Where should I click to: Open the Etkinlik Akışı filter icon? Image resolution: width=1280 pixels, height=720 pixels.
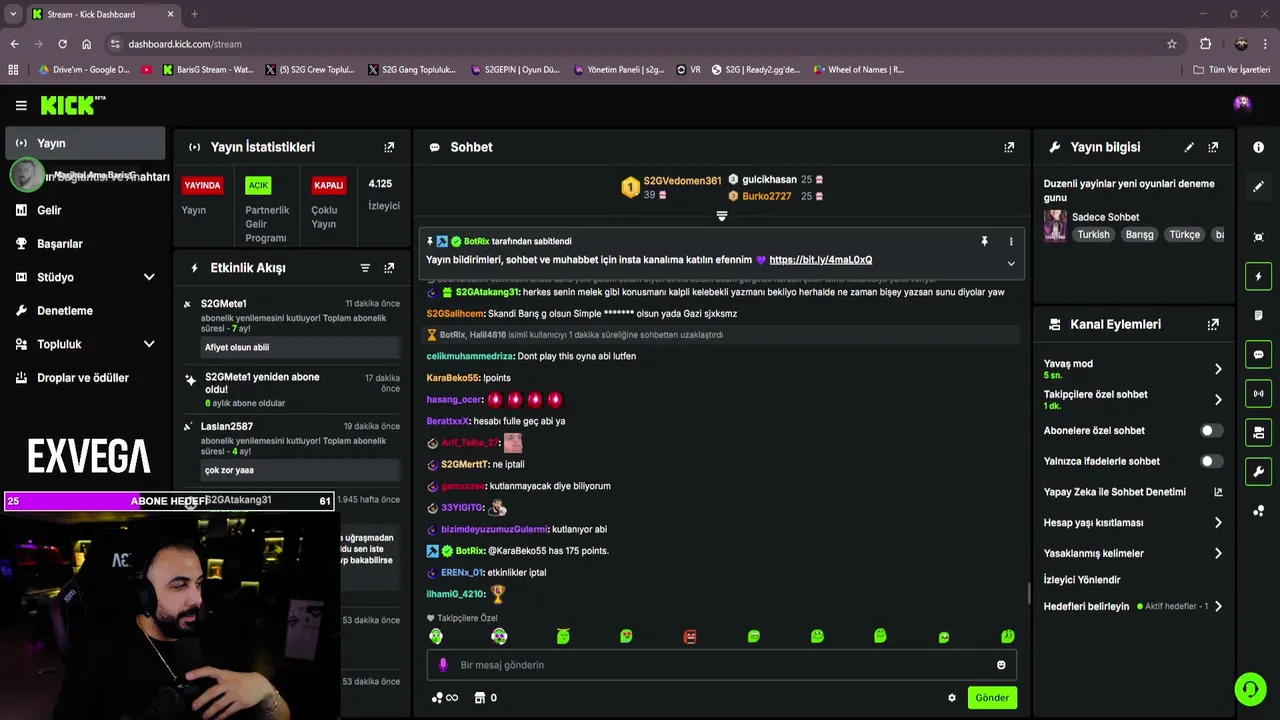click(x=365, y=268)
